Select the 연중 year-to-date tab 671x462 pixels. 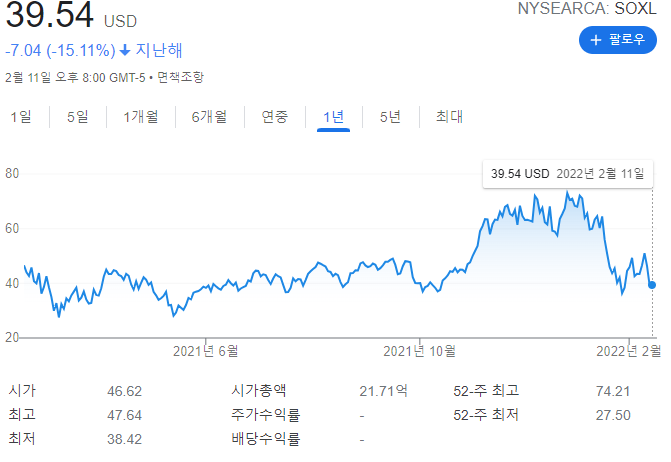tap(275, 117)
